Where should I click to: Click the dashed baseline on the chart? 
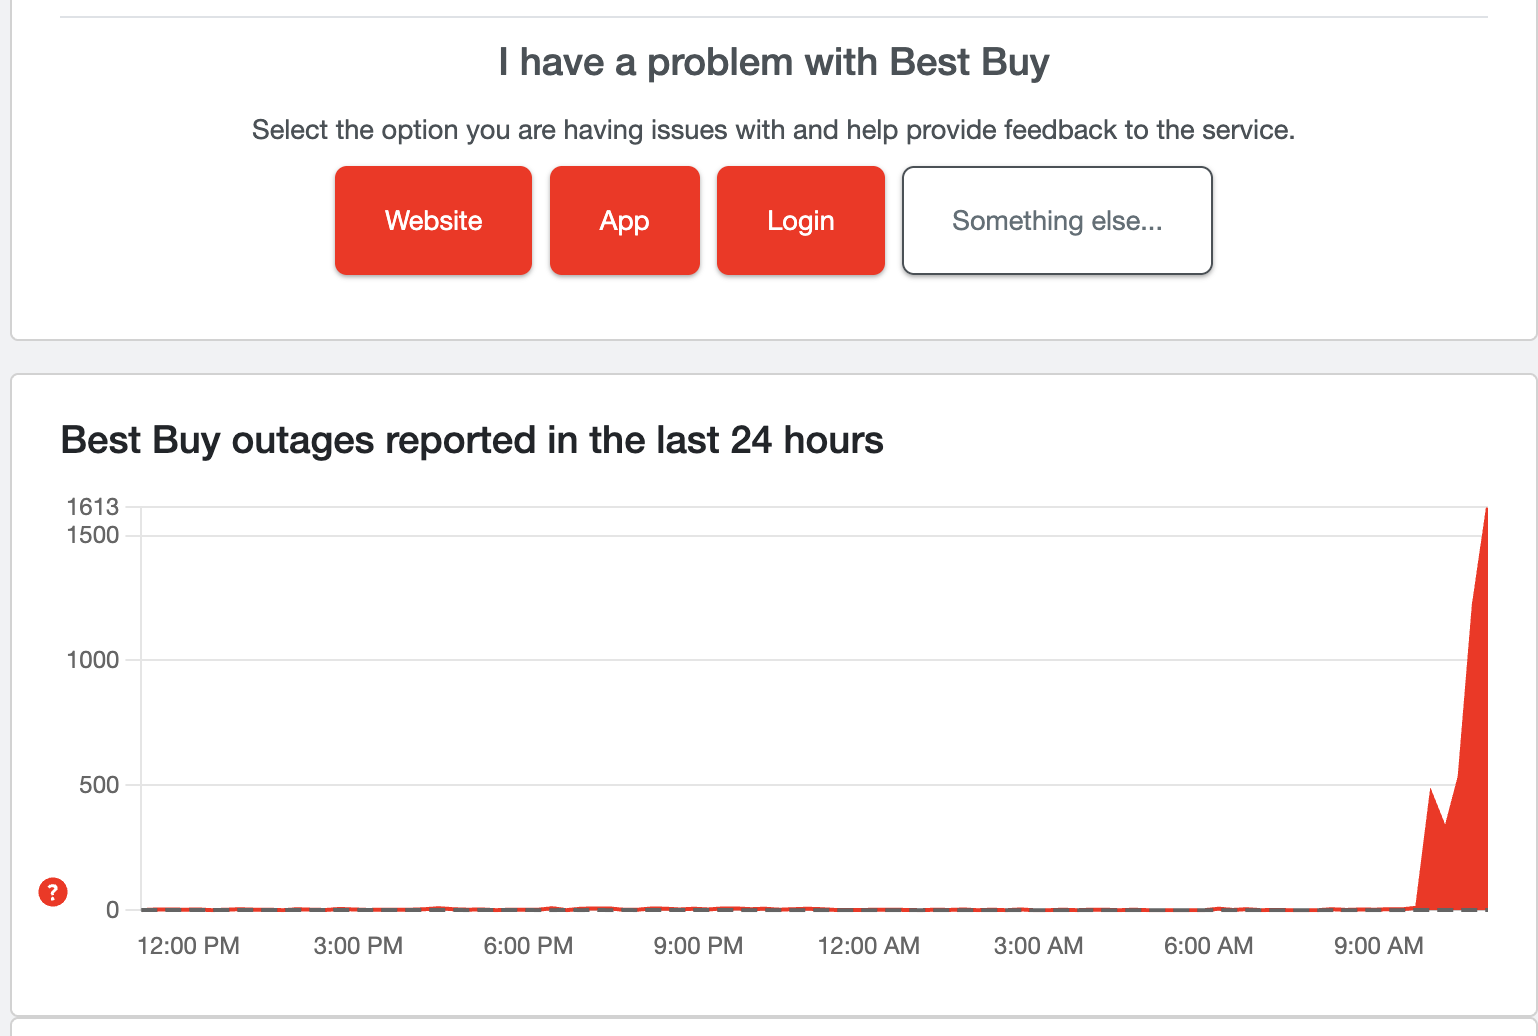[x=700, y=910]
